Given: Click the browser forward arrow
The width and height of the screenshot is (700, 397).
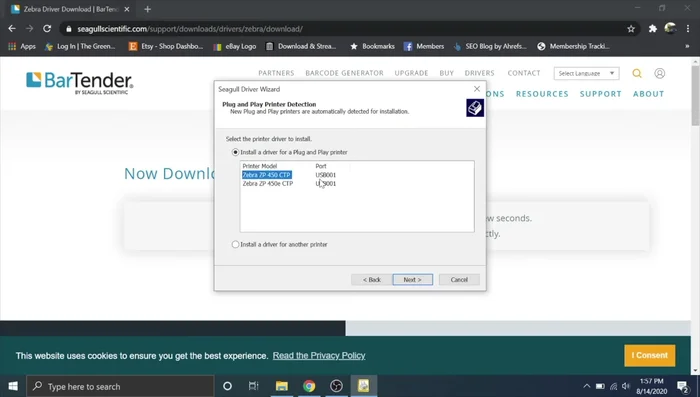Looking at the screenshot, I should coord(29,29).
